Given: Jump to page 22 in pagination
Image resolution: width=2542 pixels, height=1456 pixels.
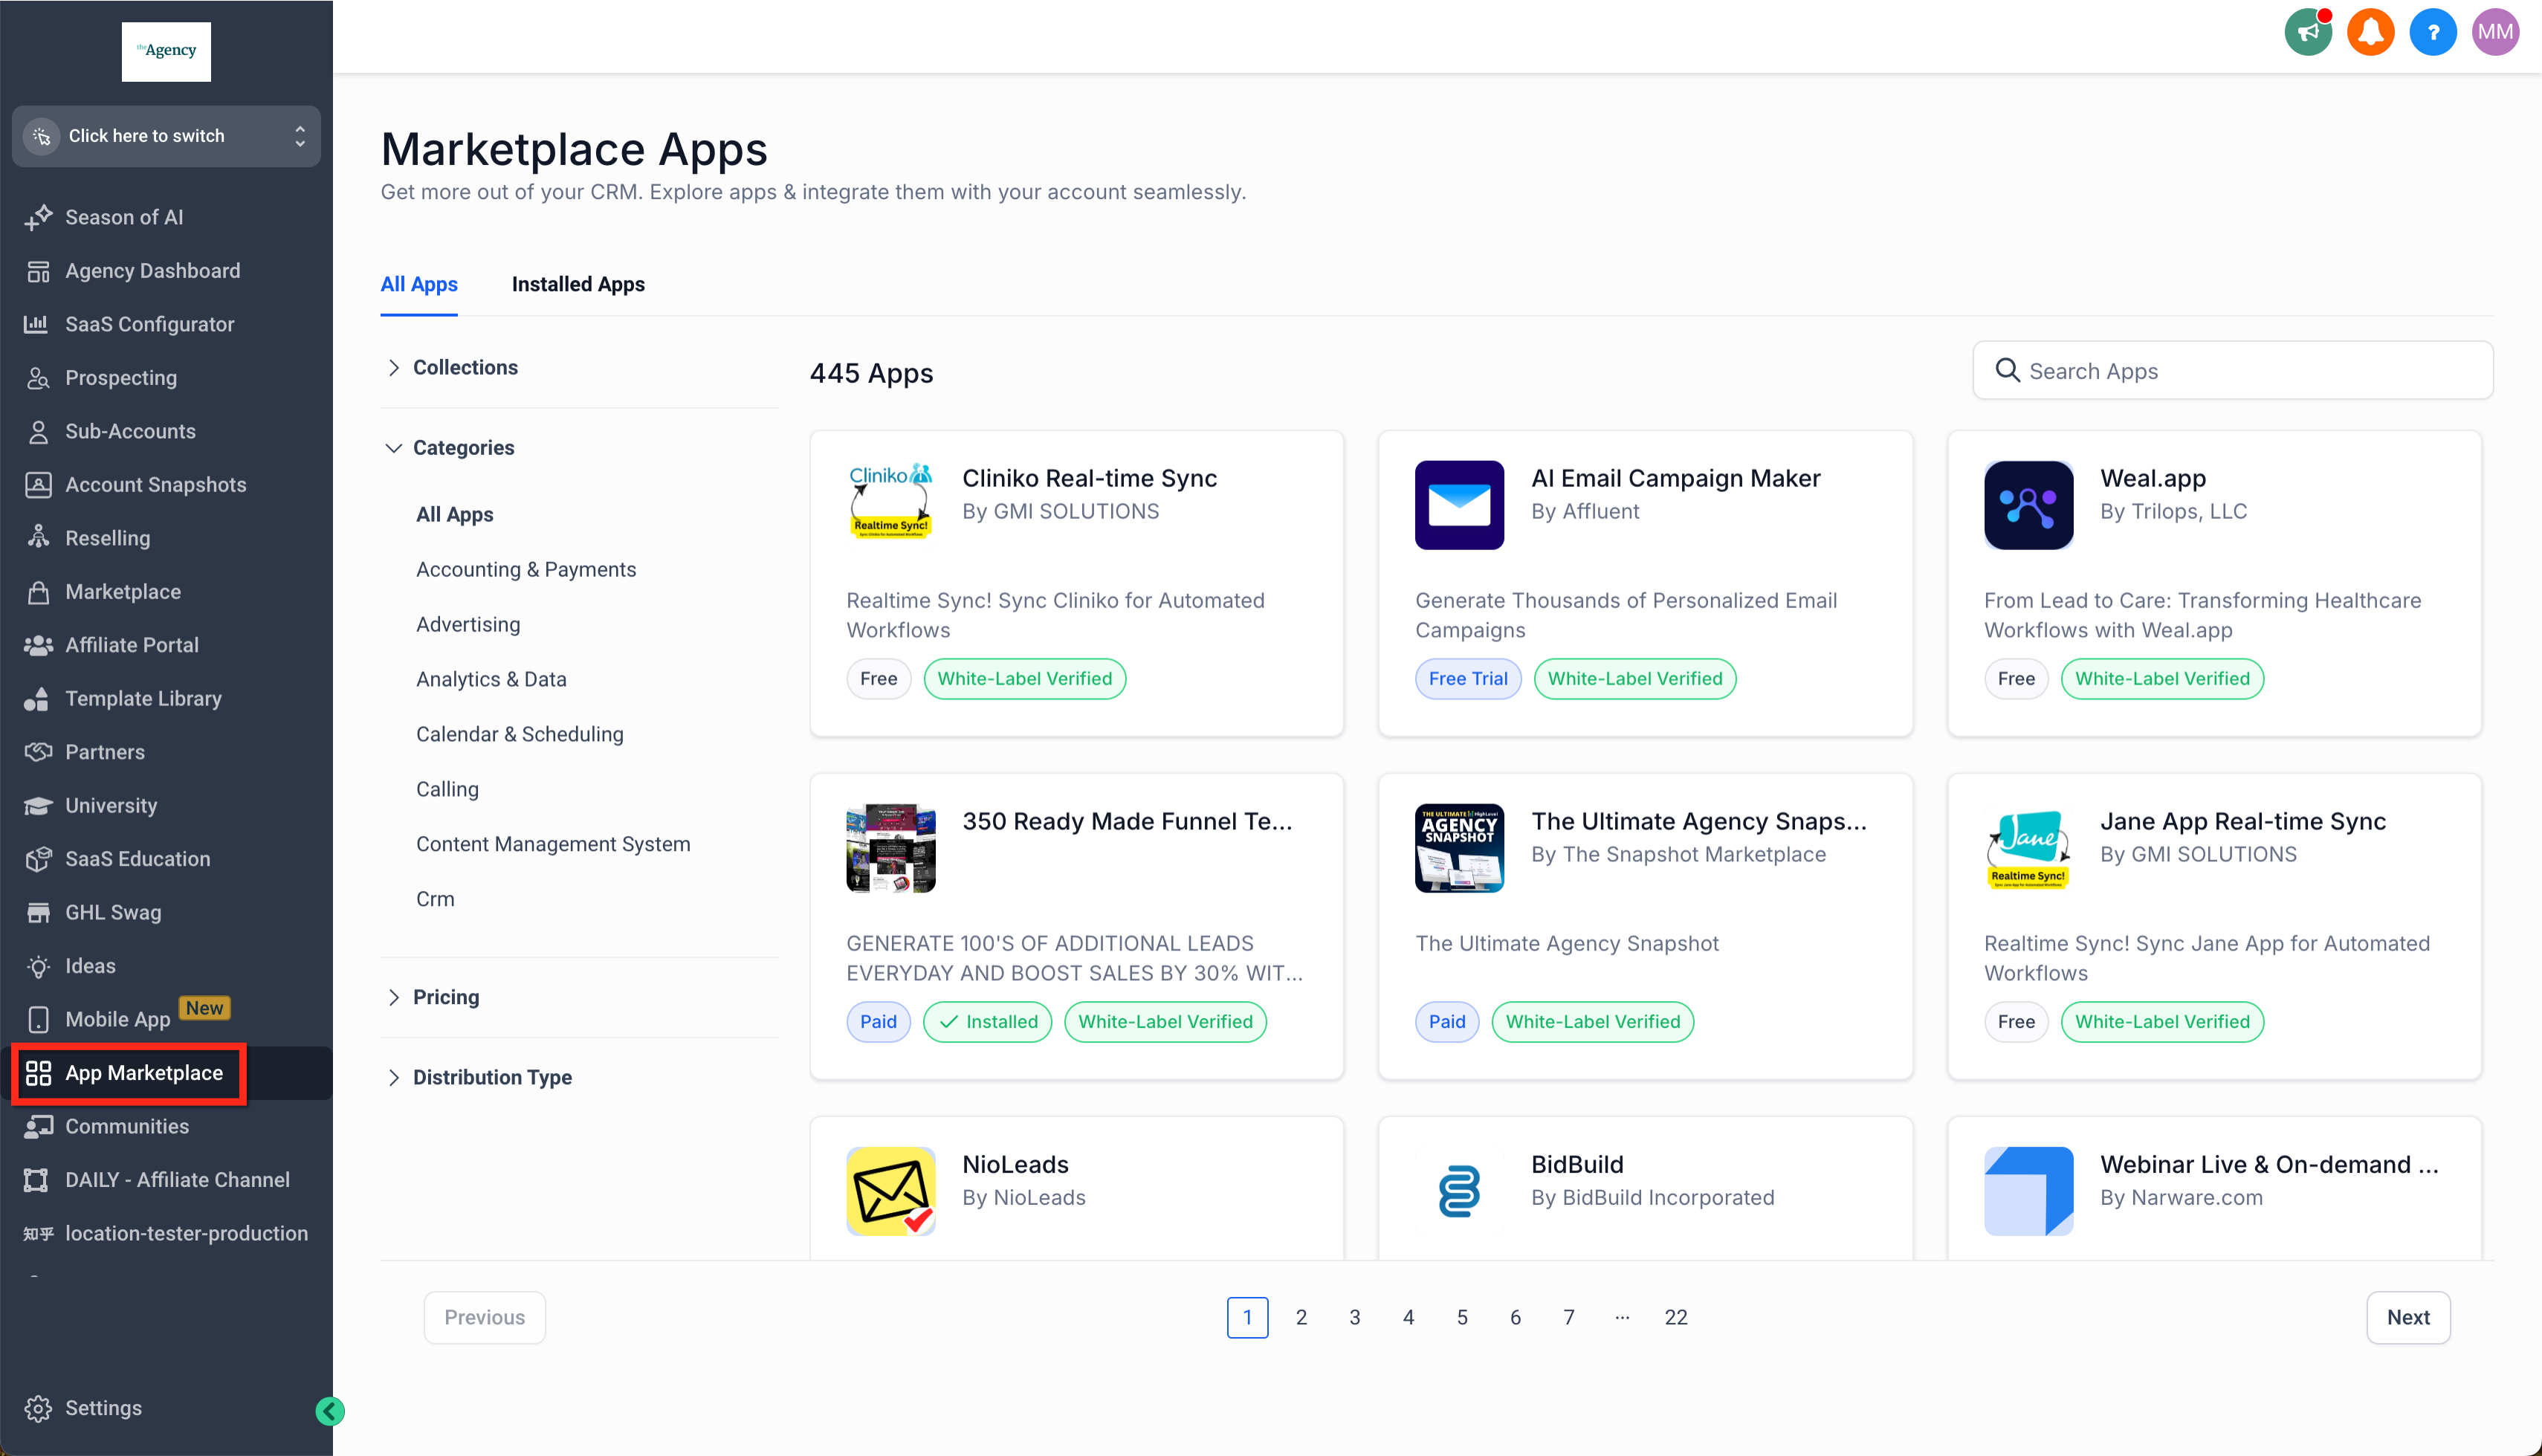Looking at the screenshot, I should pos(1676,1317).
